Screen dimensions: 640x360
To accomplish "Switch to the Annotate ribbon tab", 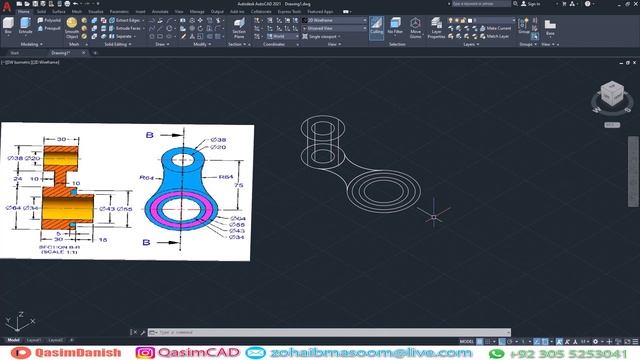I will click(x=160, y=12).
